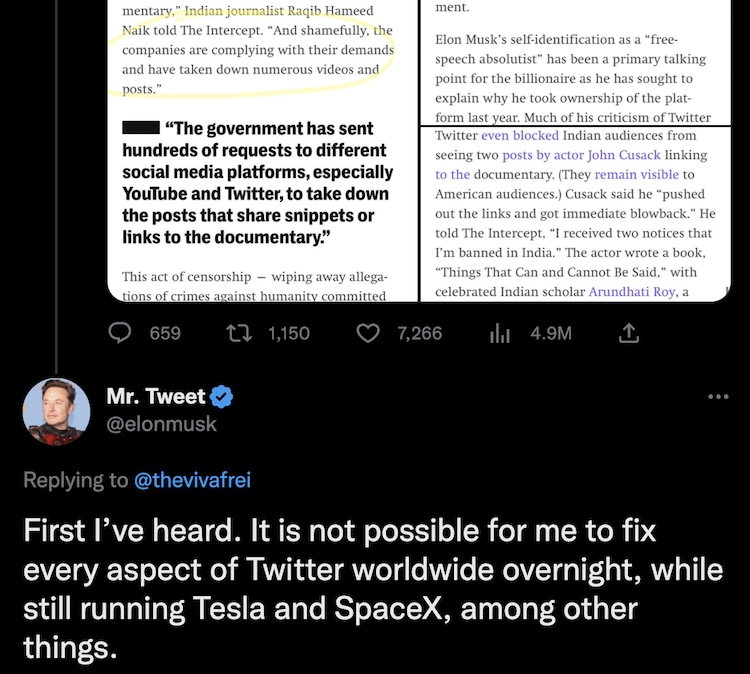Open tweet analytics via the bar chart icon

(x=500, y=333)
